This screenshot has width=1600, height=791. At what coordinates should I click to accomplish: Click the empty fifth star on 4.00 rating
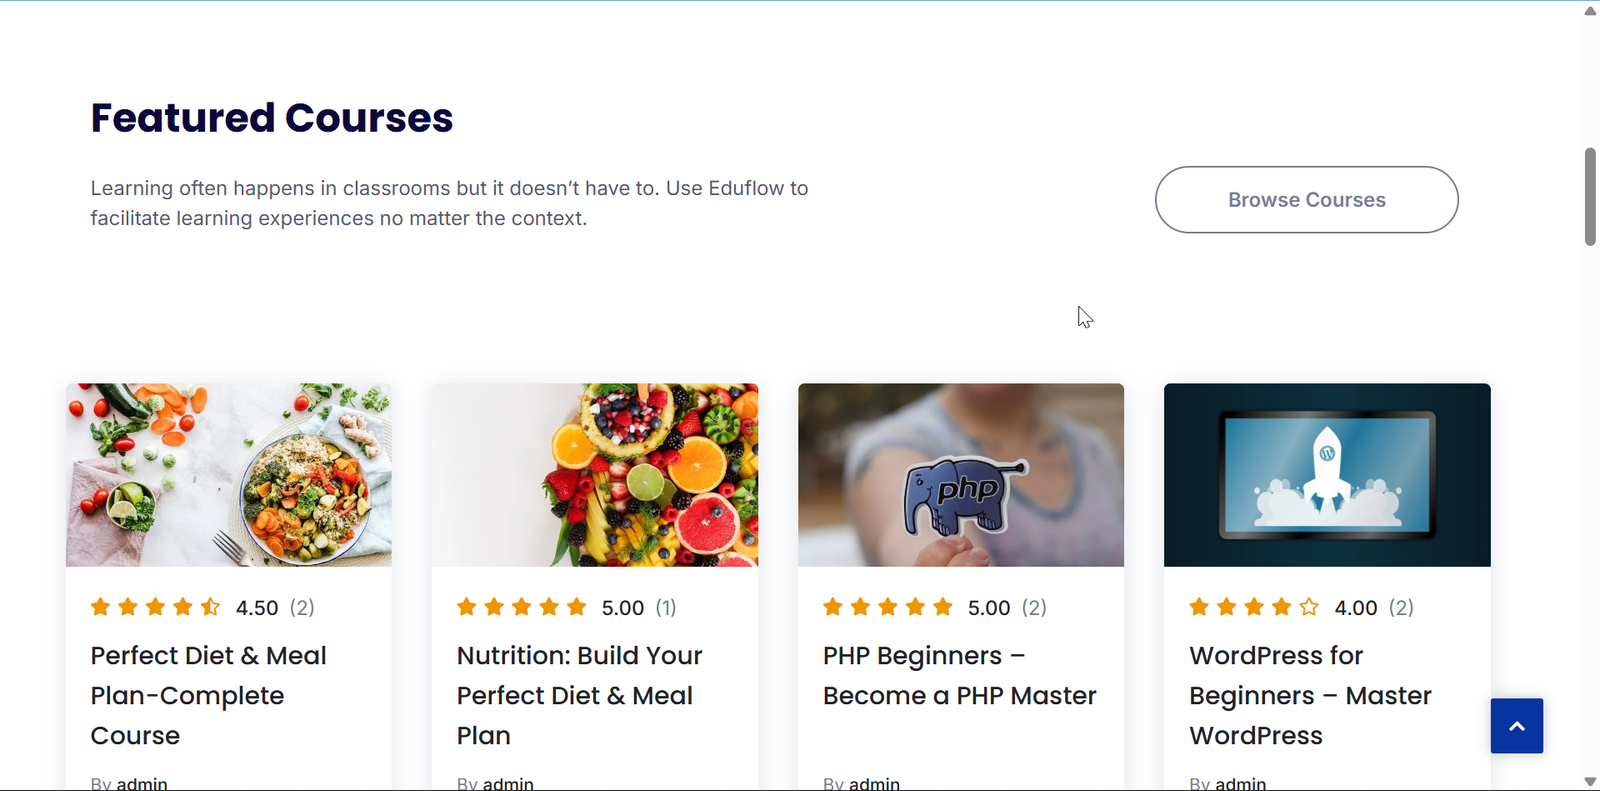point(1309,607)
